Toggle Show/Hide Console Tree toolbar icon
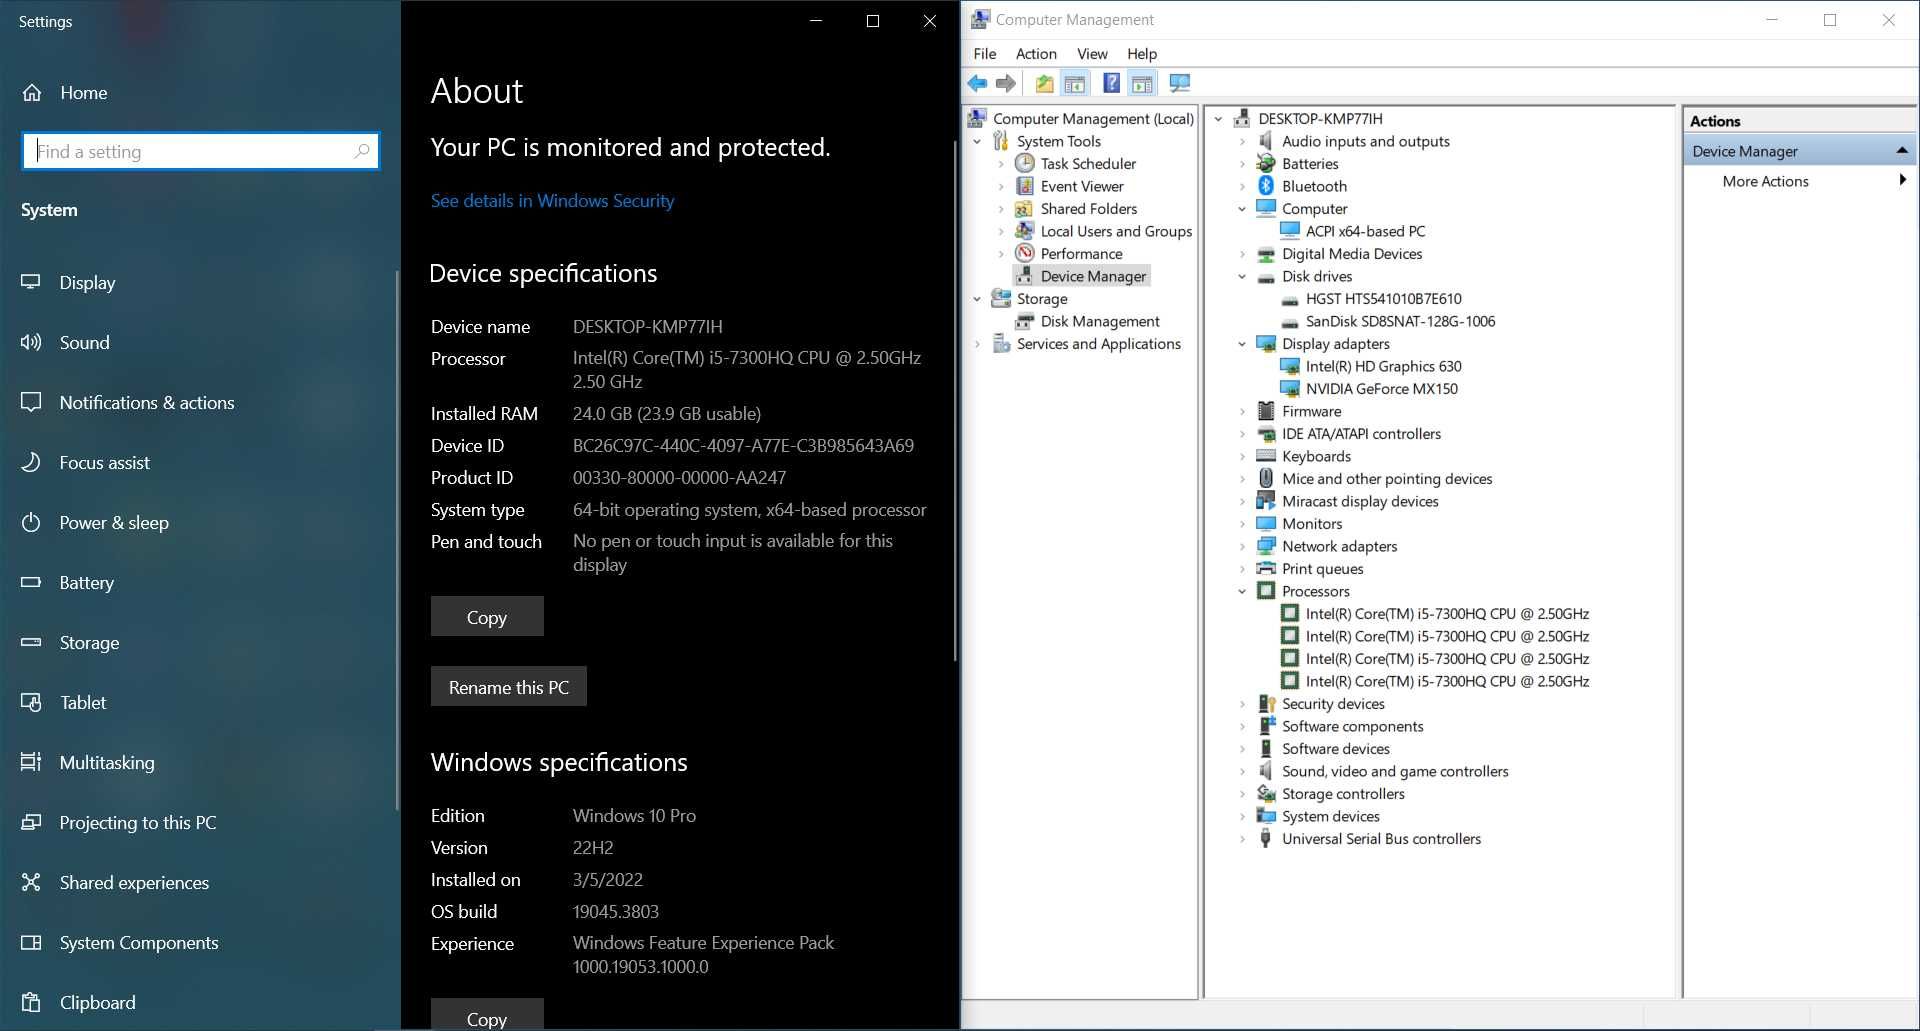Screen dimensions: 1920x1031 click(1075, 84)
